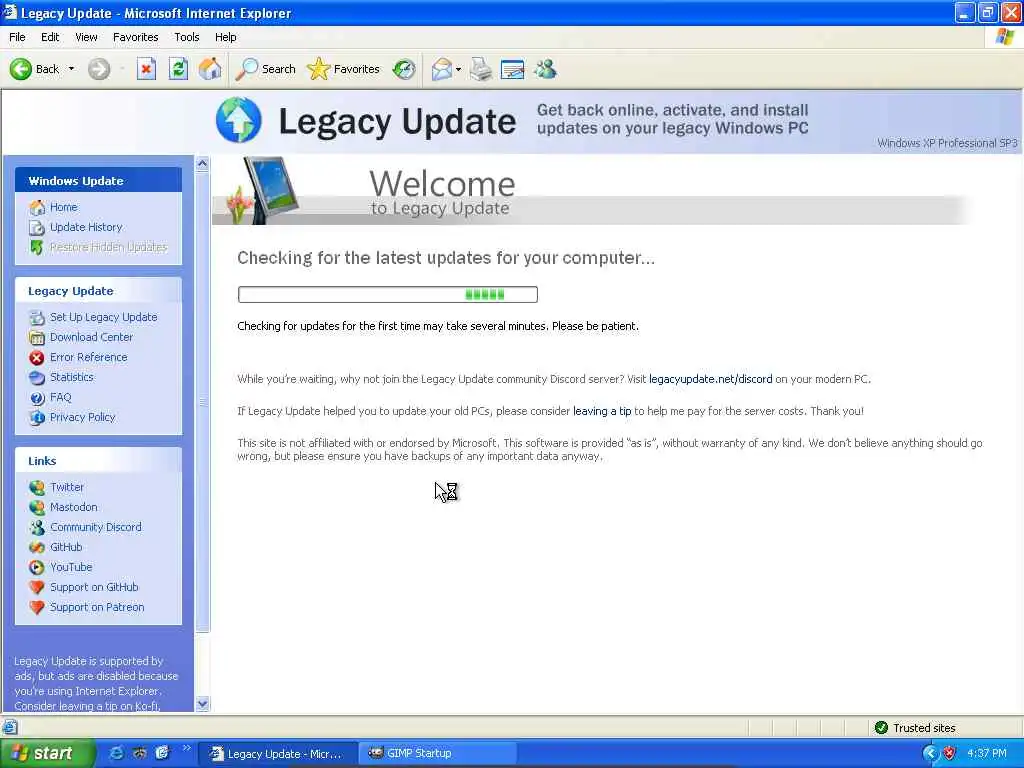The image size is (1024, 768).
Task: Switch to GIMP Startup taskbar button
Action: [x=438, y=753]
